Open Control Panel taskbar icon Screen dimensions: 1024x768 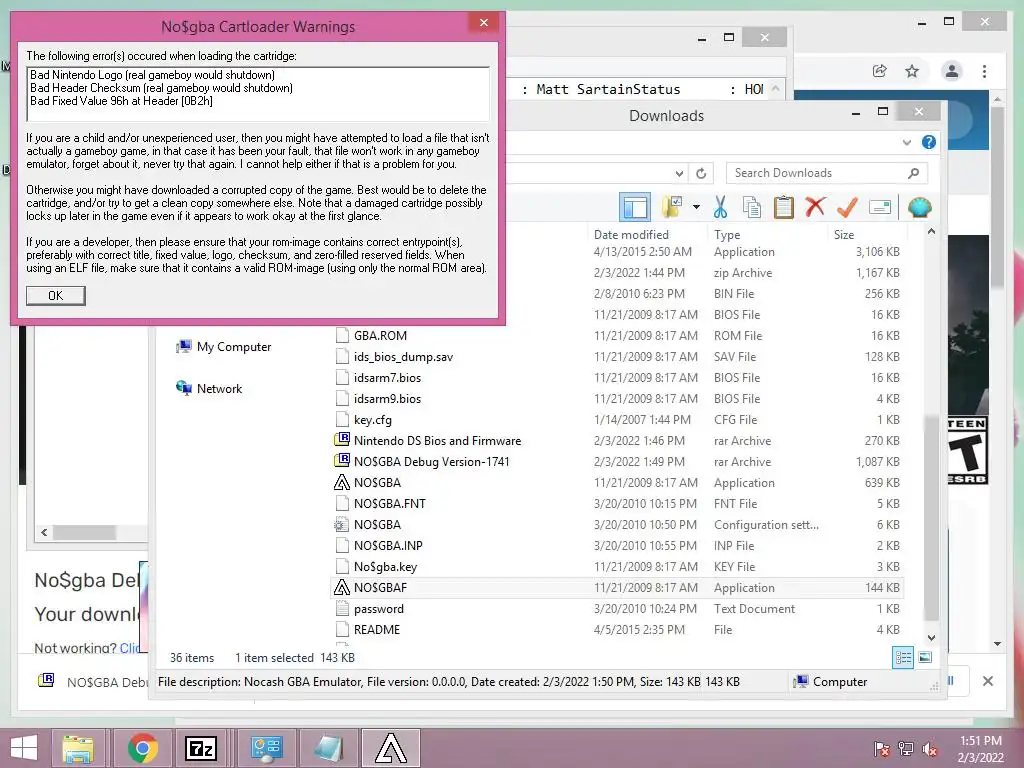(266, 748)
